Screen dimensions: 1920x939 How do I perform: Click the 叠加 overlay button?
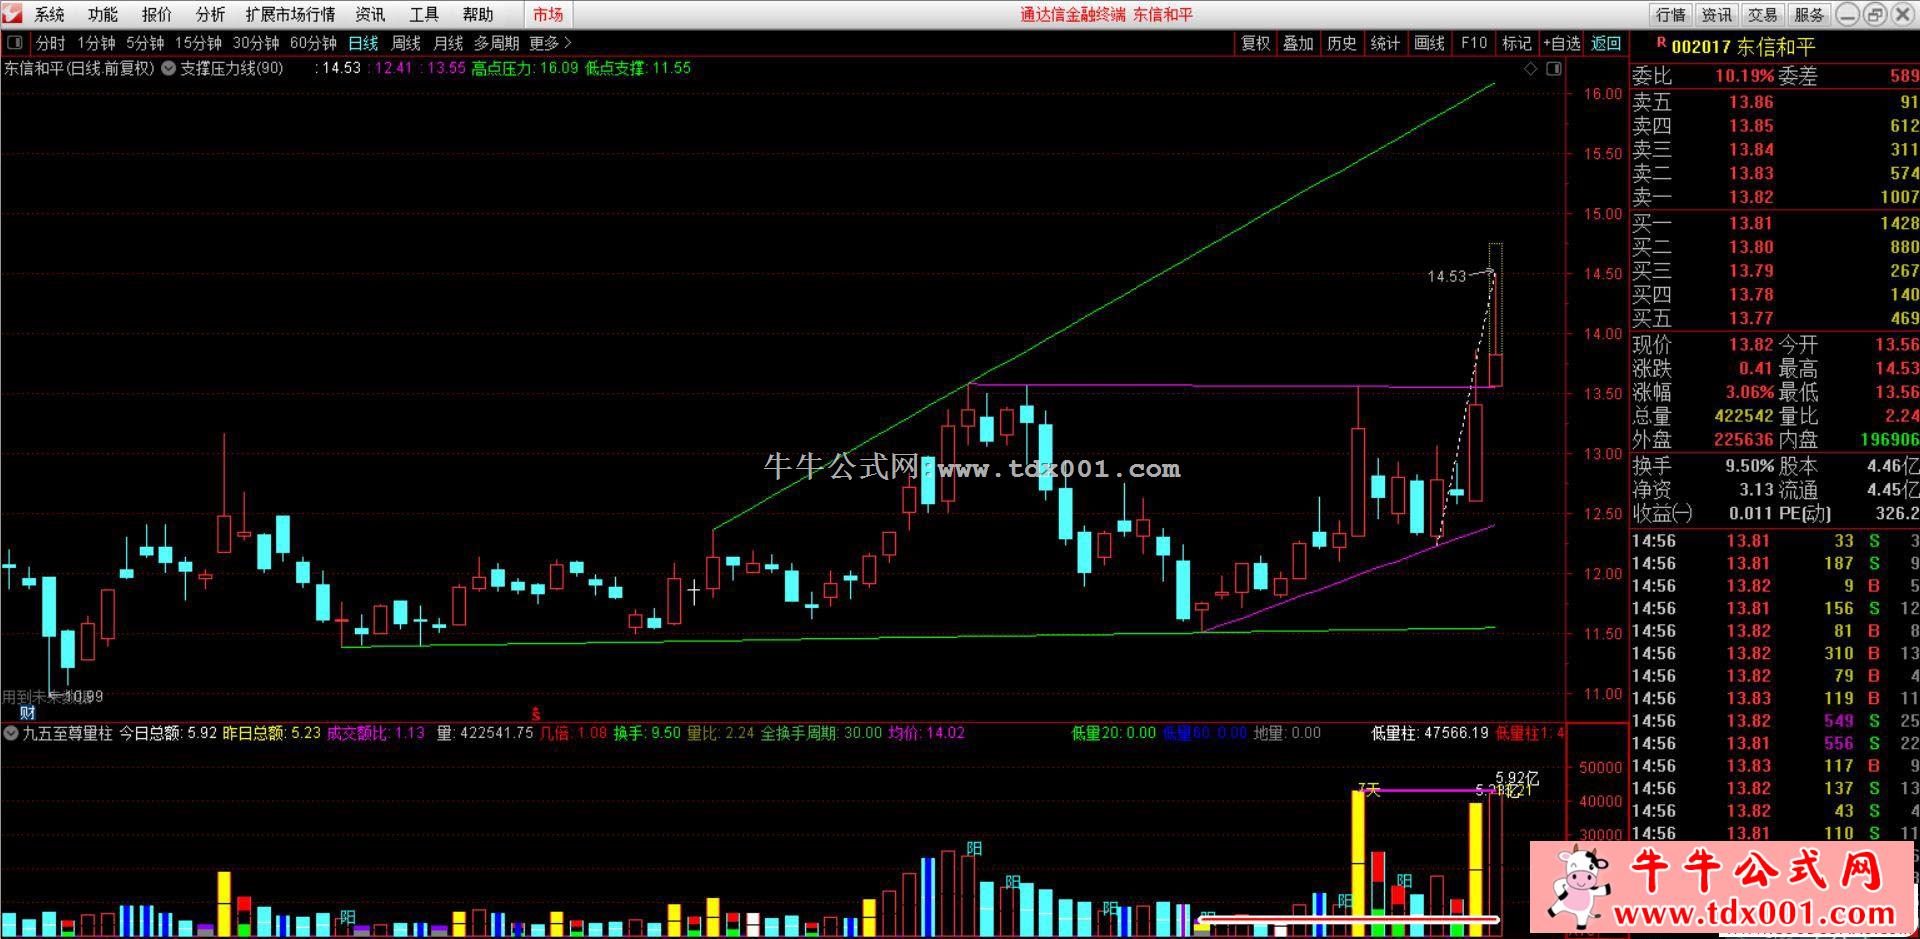[x=1298, y=43]
